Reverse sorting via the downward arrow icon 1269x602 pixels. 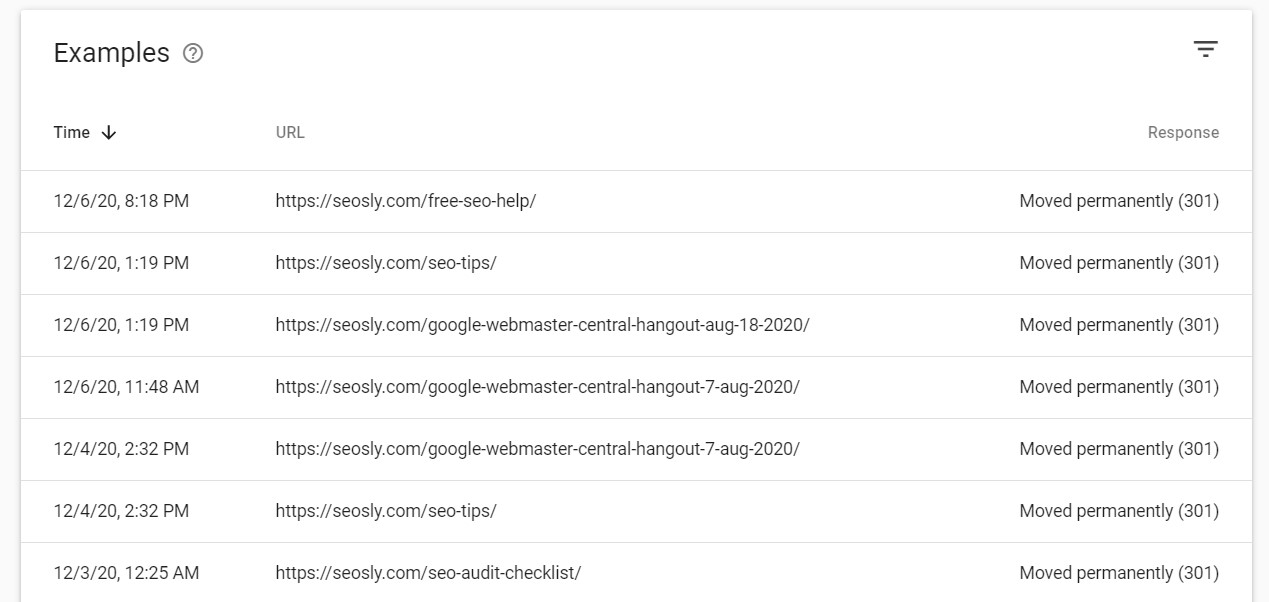(x=109, y=132)
